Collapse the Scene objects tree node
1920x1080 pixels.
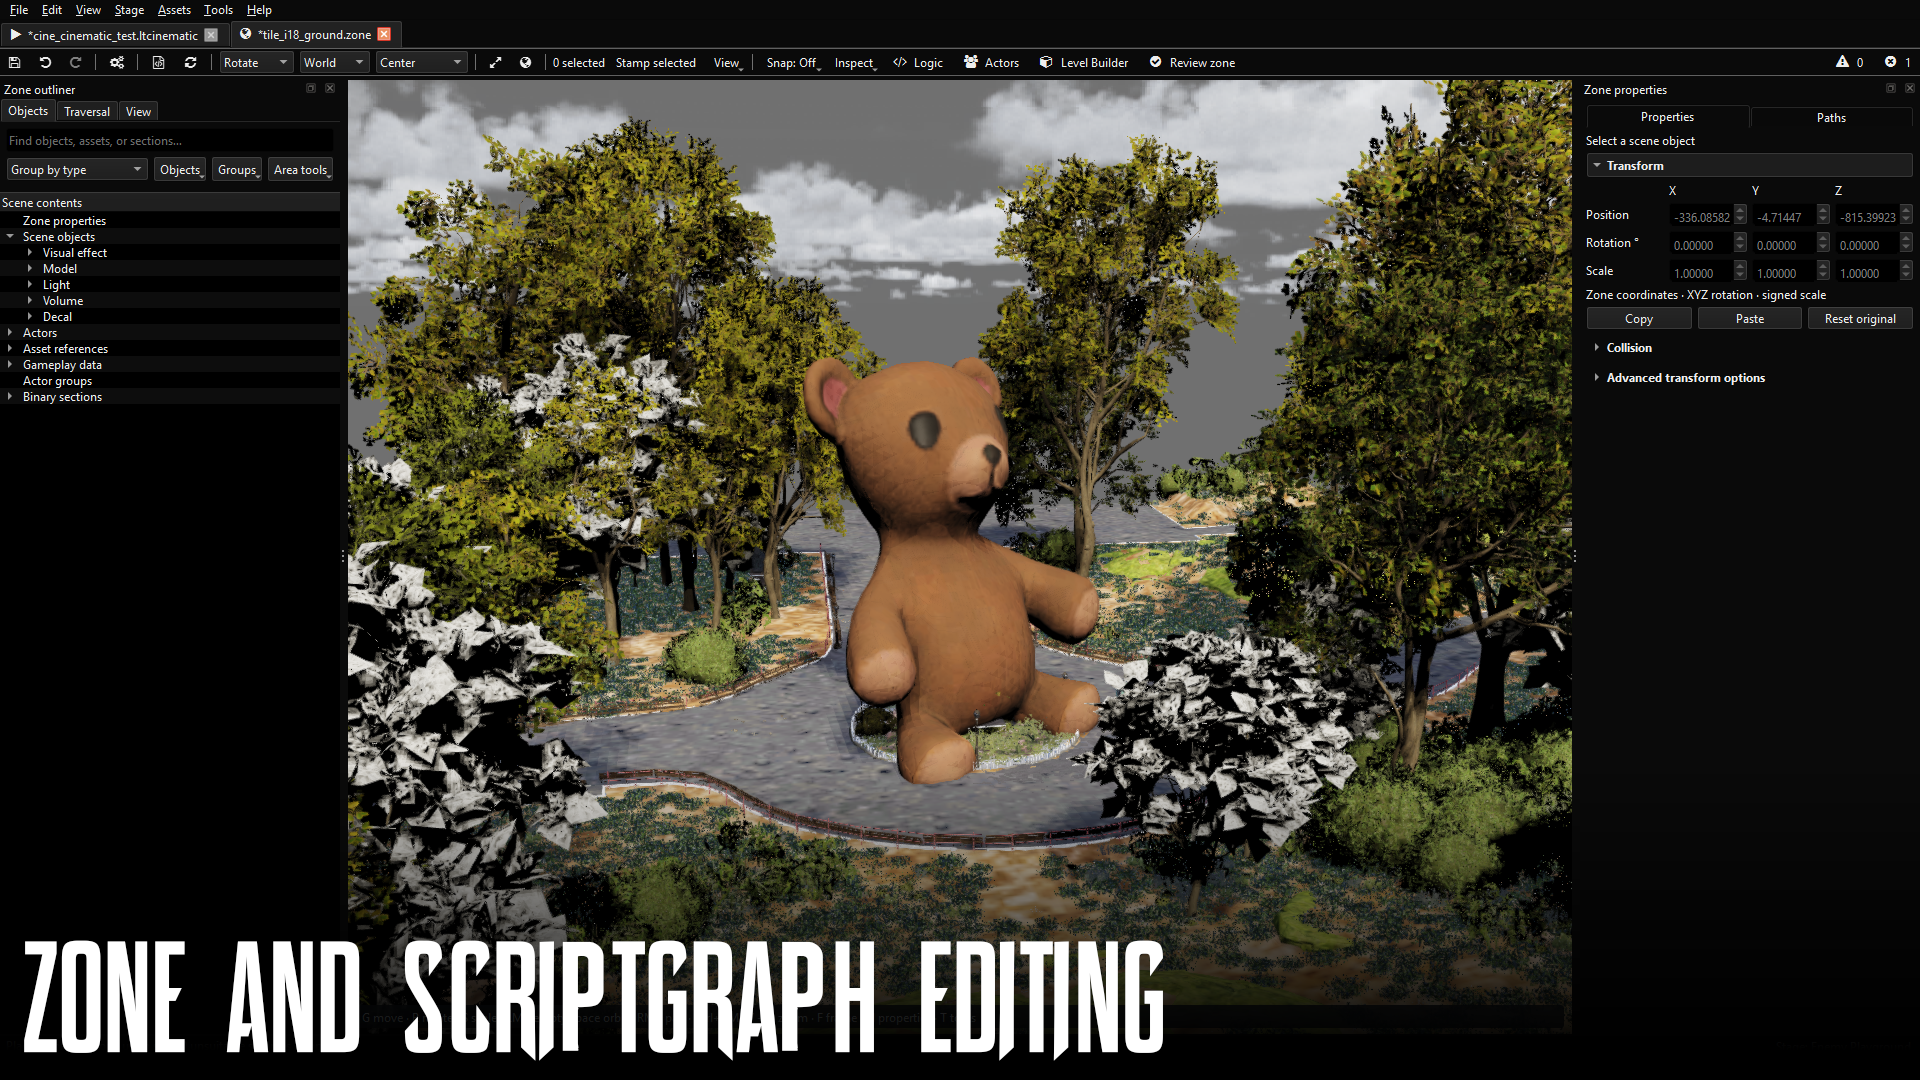pos(10,237)
